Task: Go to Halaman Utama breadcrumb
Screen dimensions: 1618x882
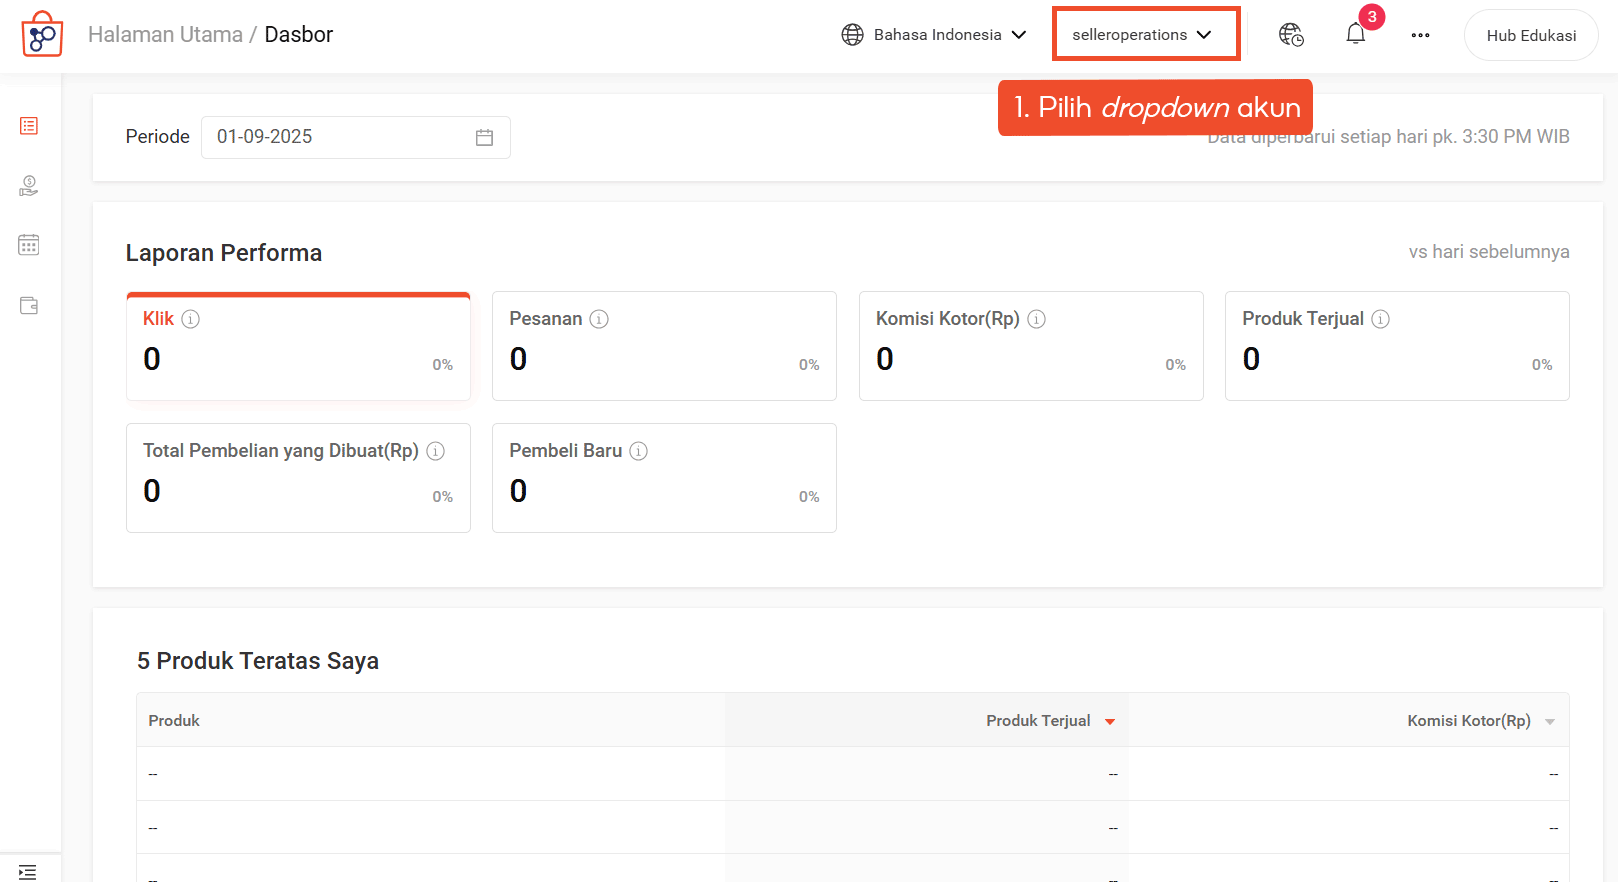Action: pos(165,35)
